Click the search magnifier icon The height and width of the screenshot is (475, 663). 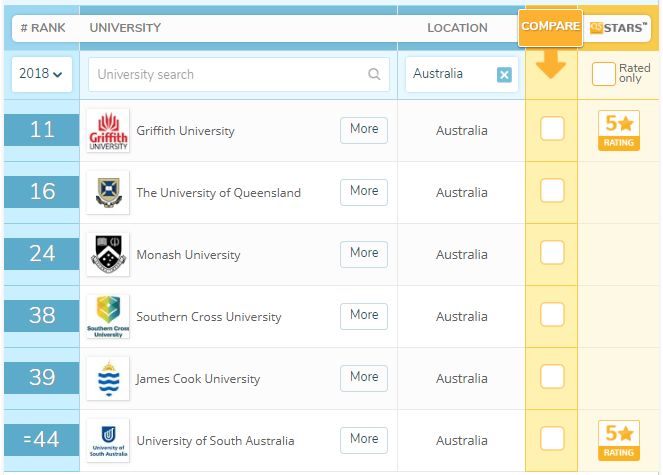coord(374,74)
